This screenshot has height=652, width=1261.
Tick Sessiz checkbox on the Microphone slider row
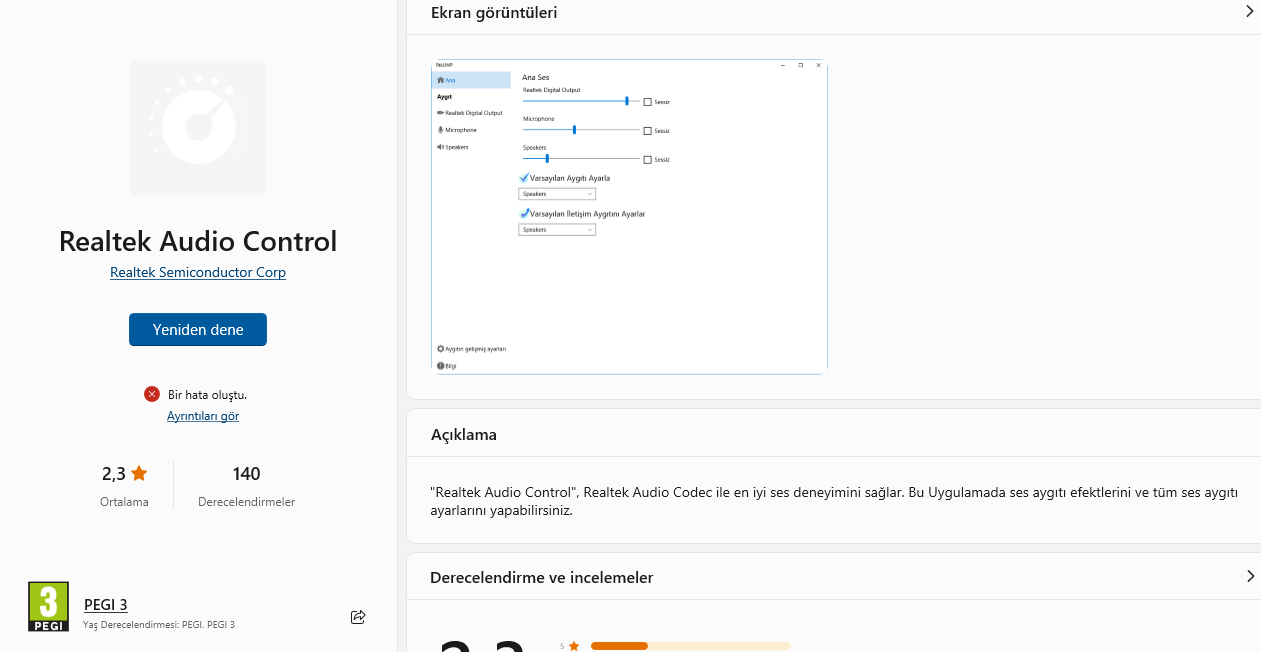point(648,131)
